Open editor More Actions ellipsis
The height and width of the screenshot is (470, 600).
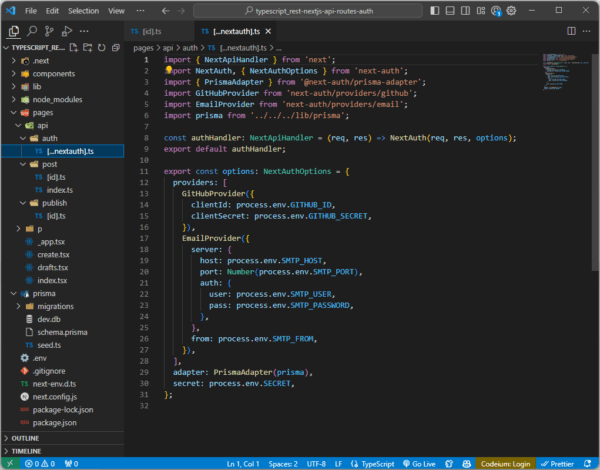coord(586,31)
